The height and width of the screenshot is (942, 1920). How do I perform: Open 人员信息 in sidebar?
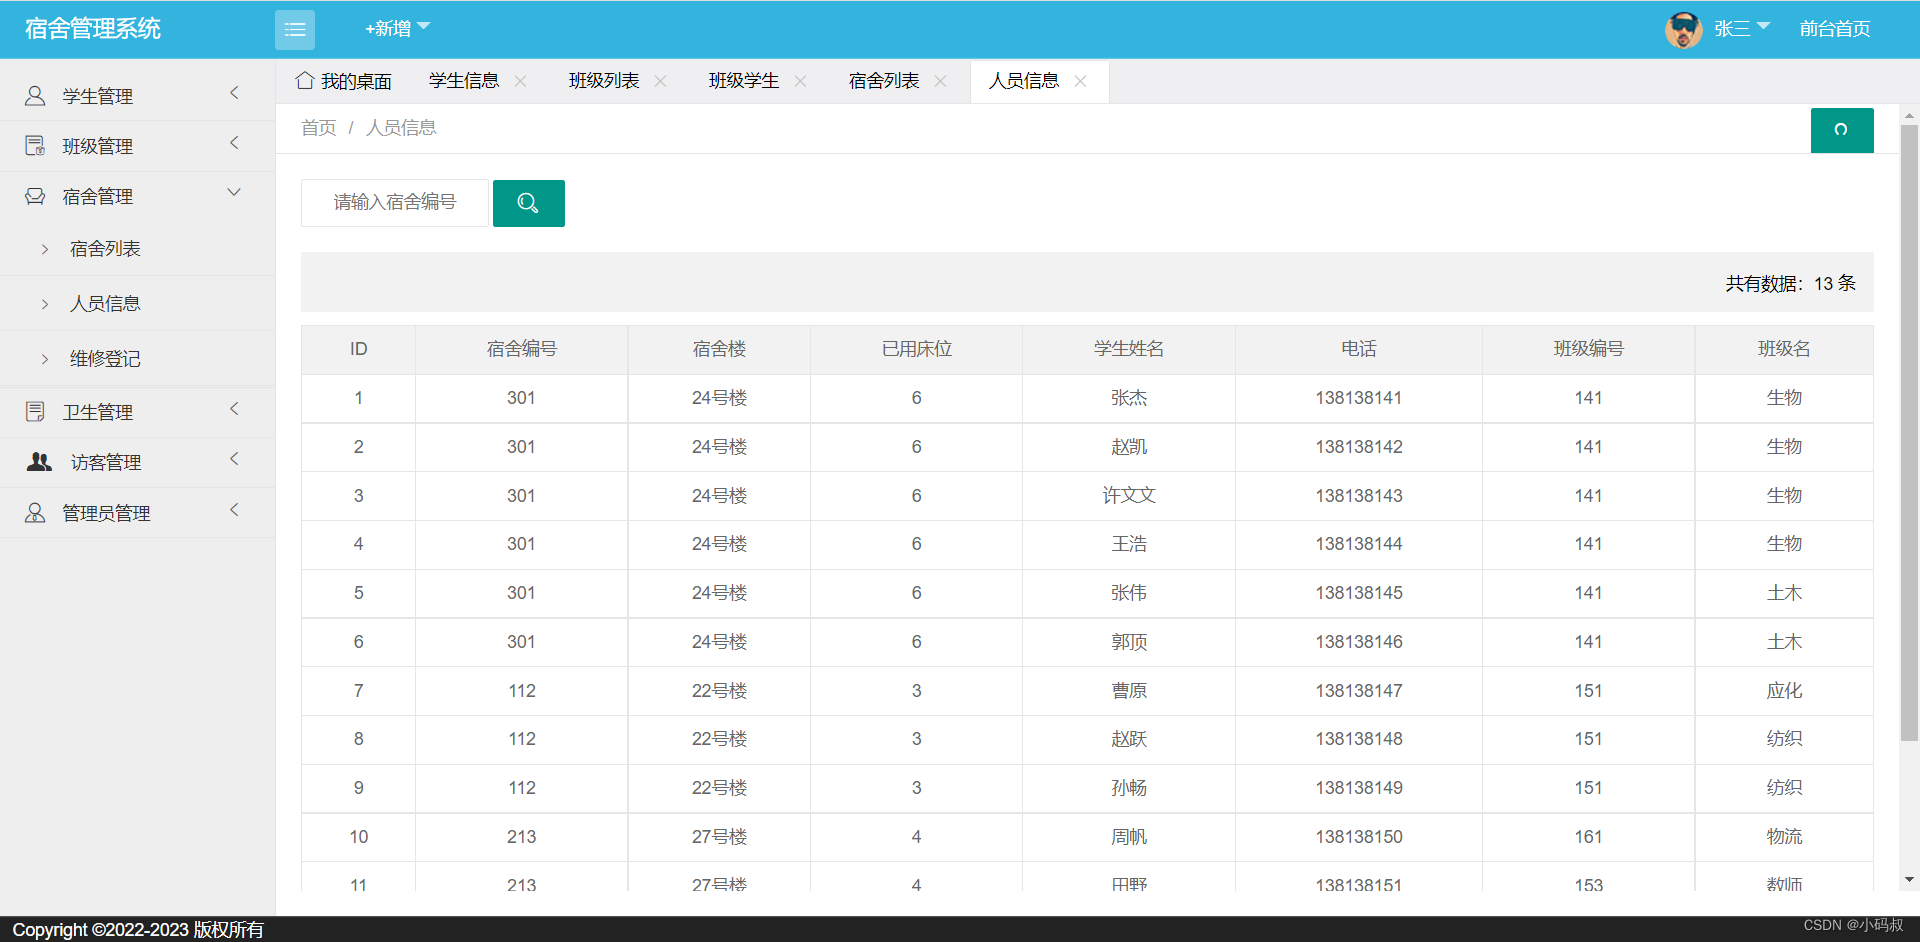click(x=105, y=304)
